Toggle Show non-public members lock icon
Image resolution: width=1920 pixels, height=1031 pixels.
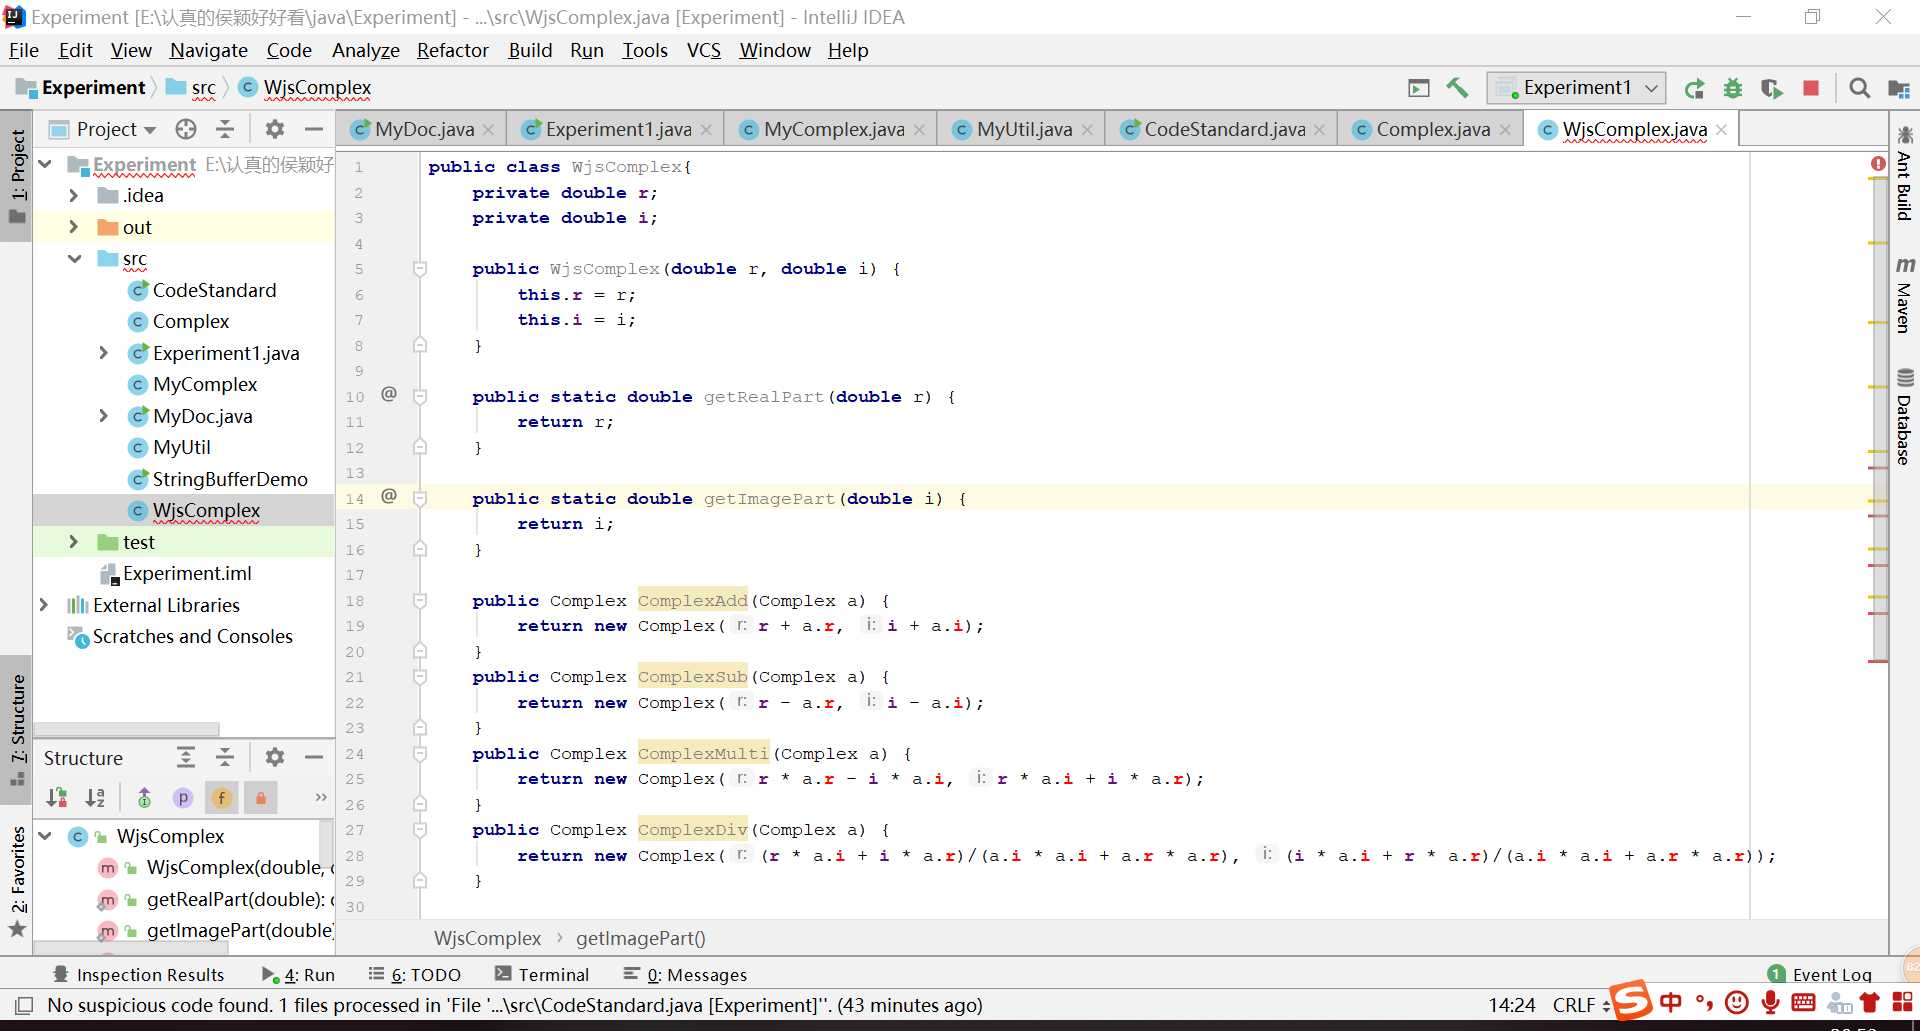point(260,797)
